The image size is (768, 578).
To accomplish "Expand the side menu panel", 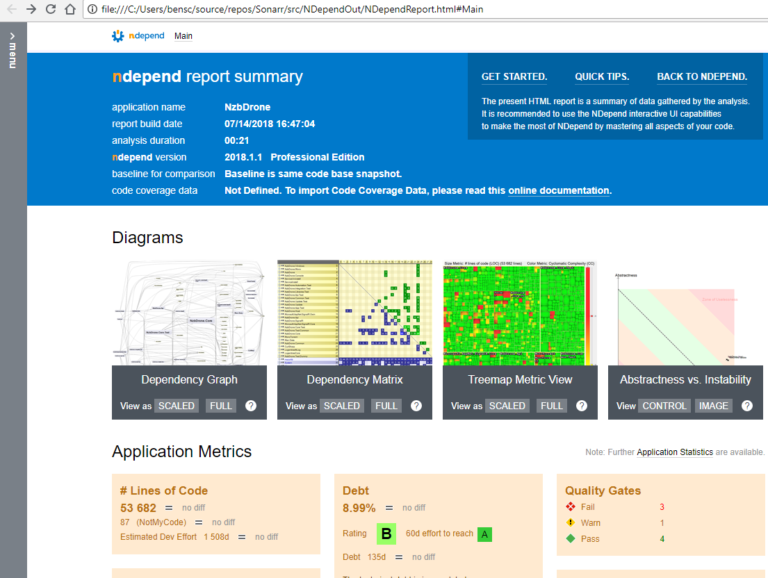I will pyautogui.click(x=13, y=50).
